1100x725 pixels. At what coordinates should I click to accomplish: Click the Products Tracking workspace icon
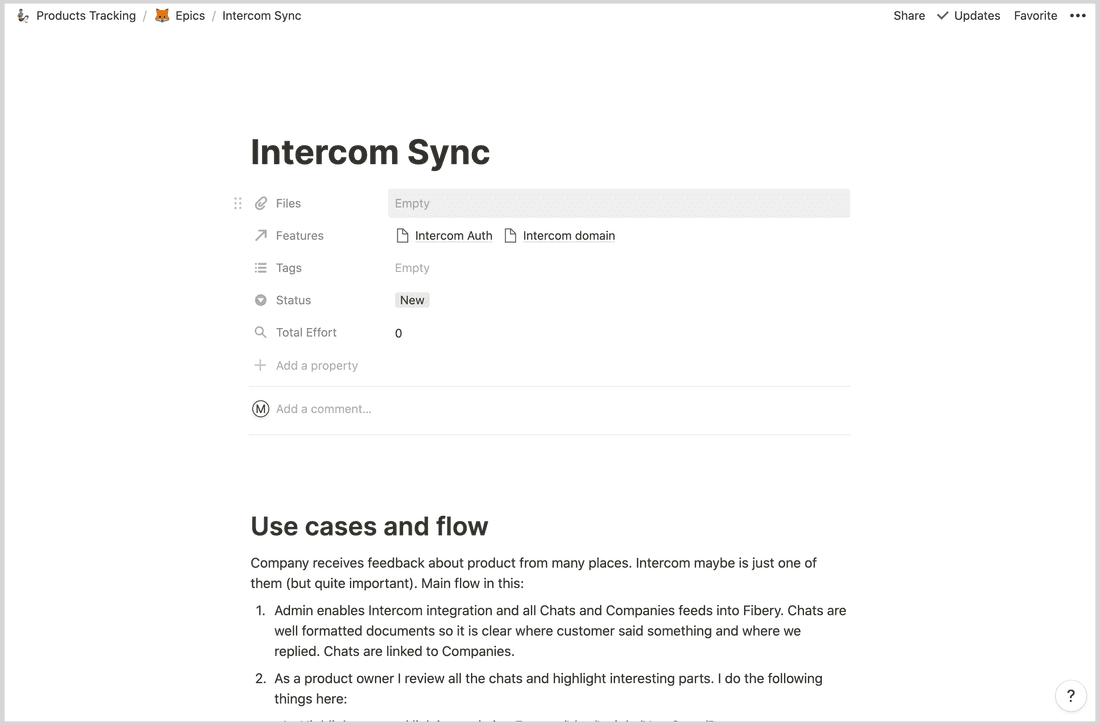(x=22, y=15)
